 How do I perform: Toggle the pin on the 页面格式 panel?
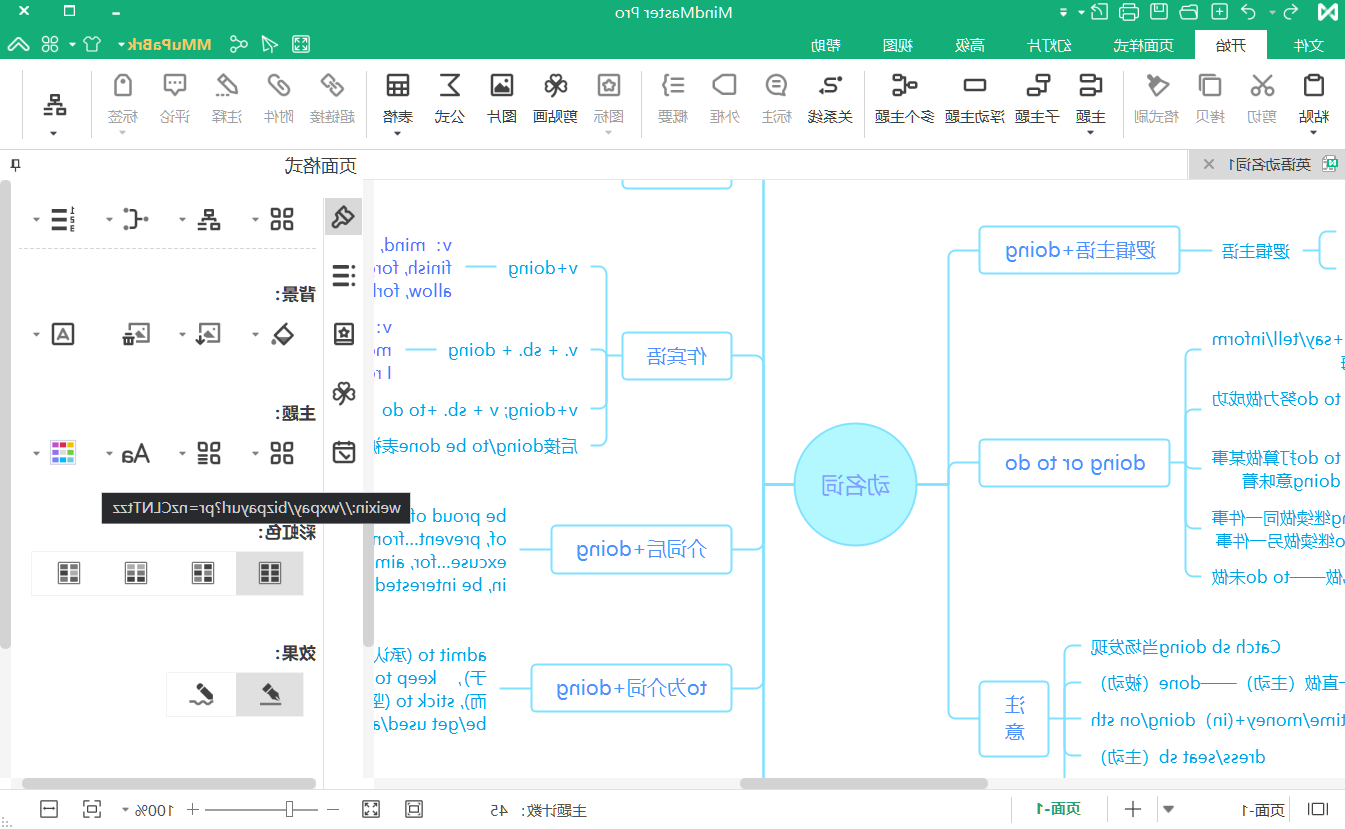click(15, 165)
